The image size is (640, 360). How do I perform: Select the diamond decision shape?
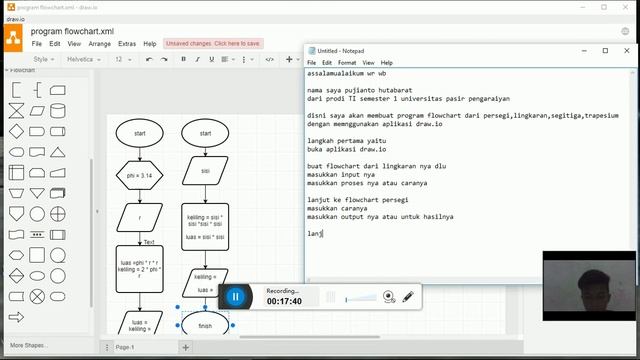coord(16,131)
